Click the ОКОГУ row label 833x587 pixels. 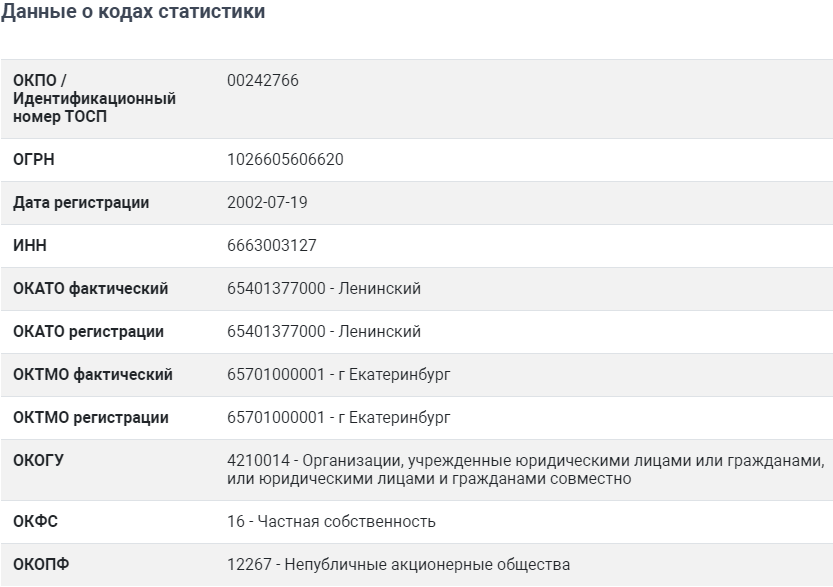click(x=38, y=461)
